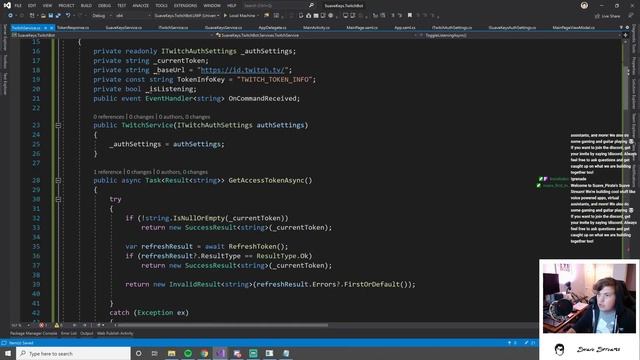Open the FILE menu
640x360 pixels.
click(x=18, y=6)
